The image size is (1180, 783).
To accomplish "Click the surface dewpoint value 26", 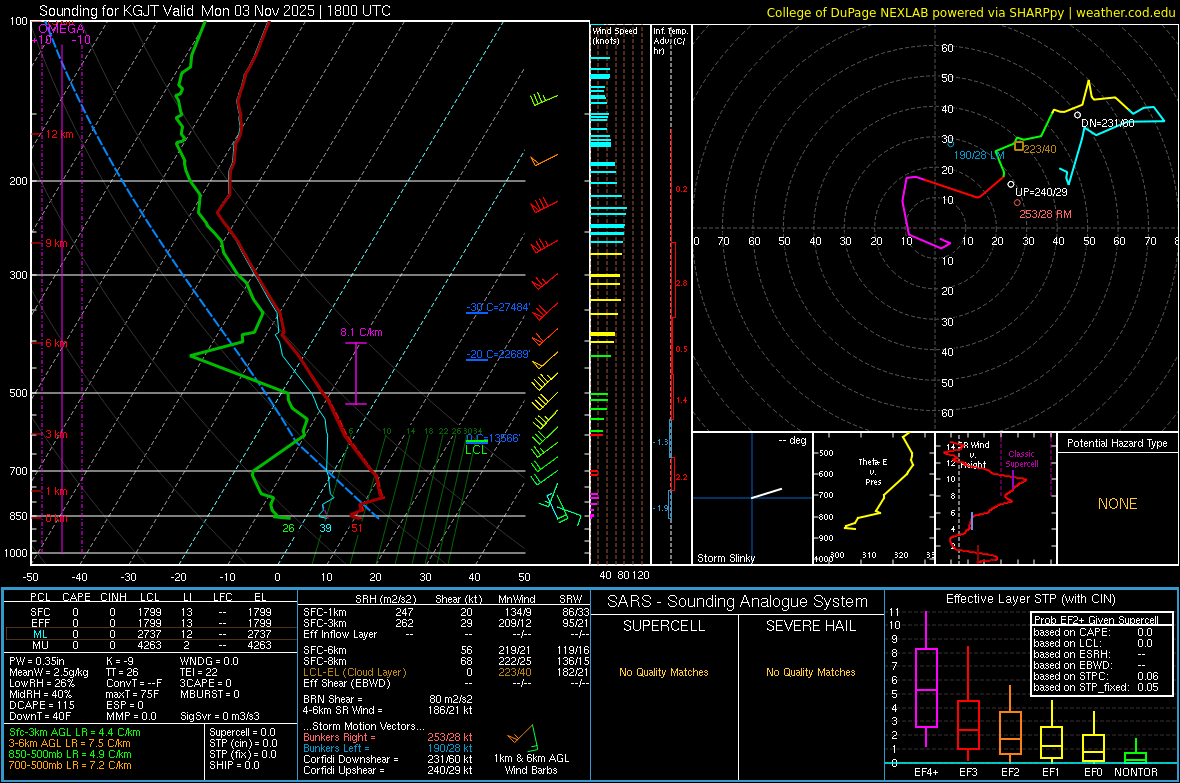I will [x=288, y=528].
